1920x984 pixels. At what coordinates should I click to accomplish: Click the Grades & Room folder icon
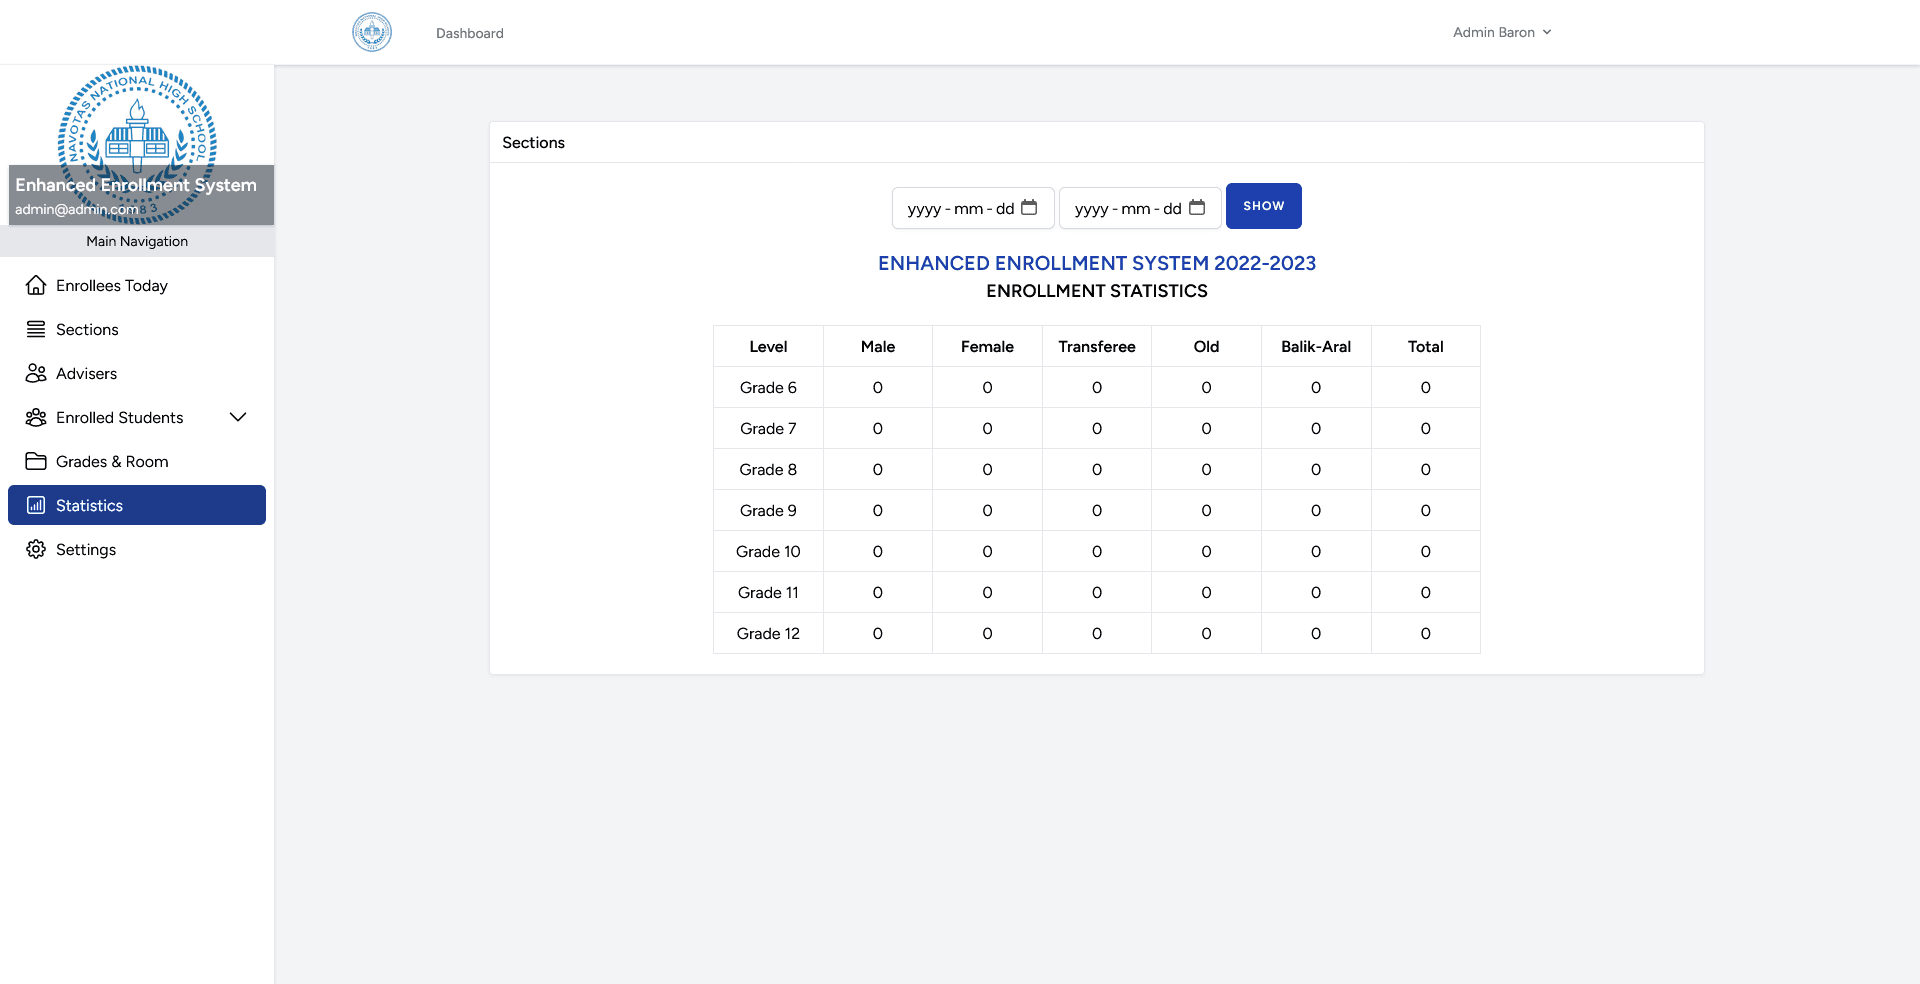pos(36,461)
